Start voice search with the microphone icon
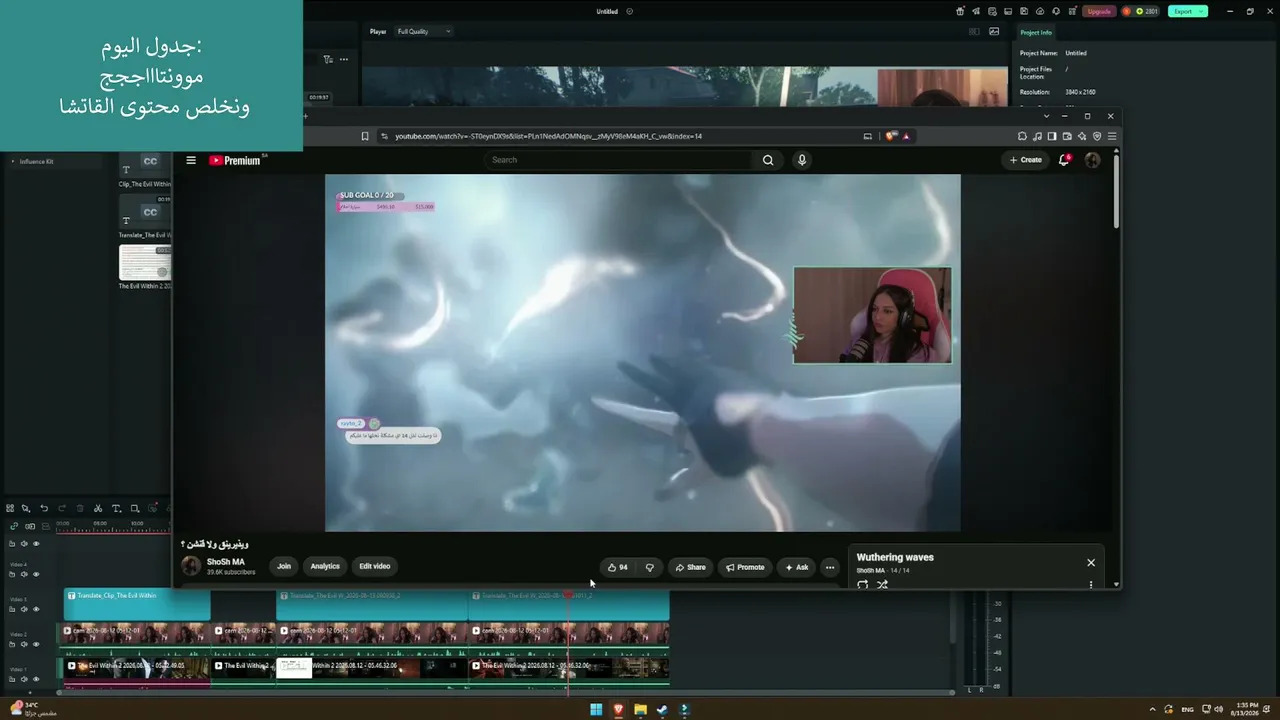The image size is (1280, 720). pos(801,160)
